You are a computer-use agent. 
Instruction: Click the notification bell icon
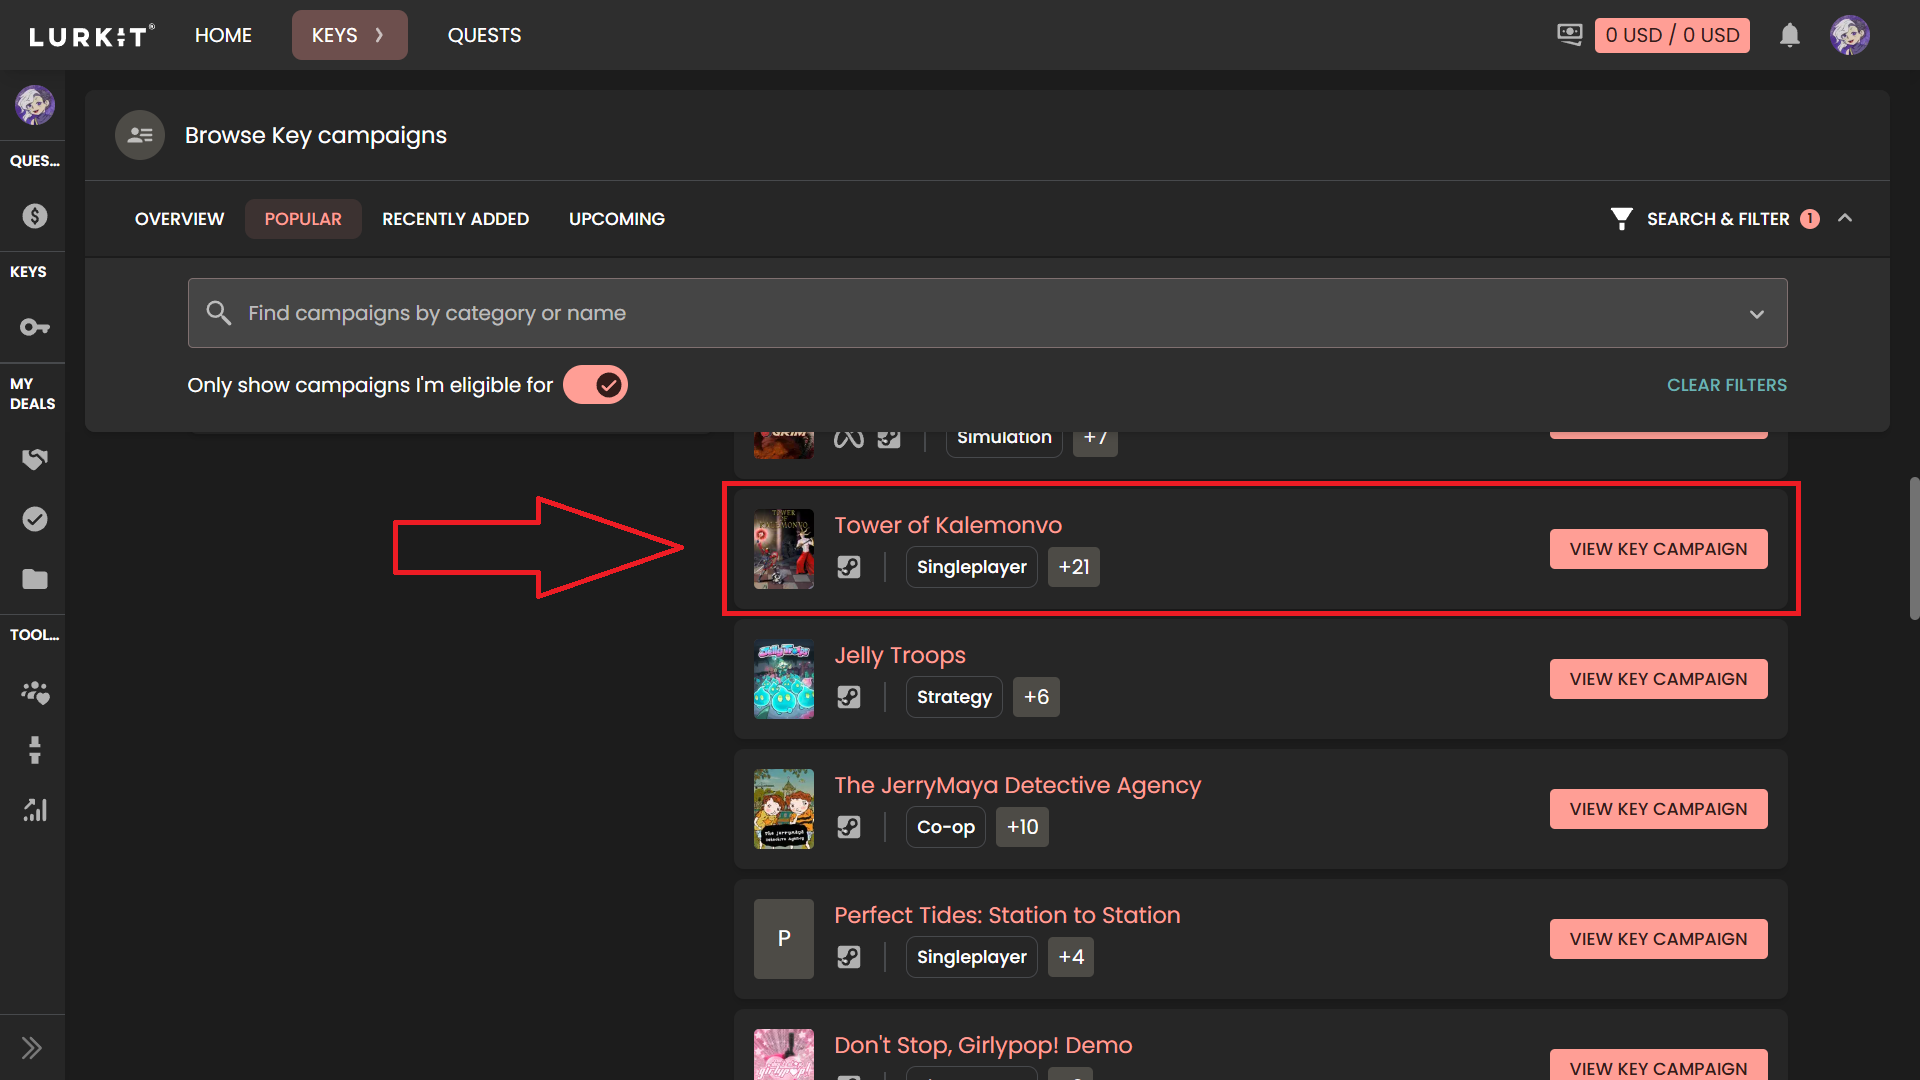(1789, 36)
